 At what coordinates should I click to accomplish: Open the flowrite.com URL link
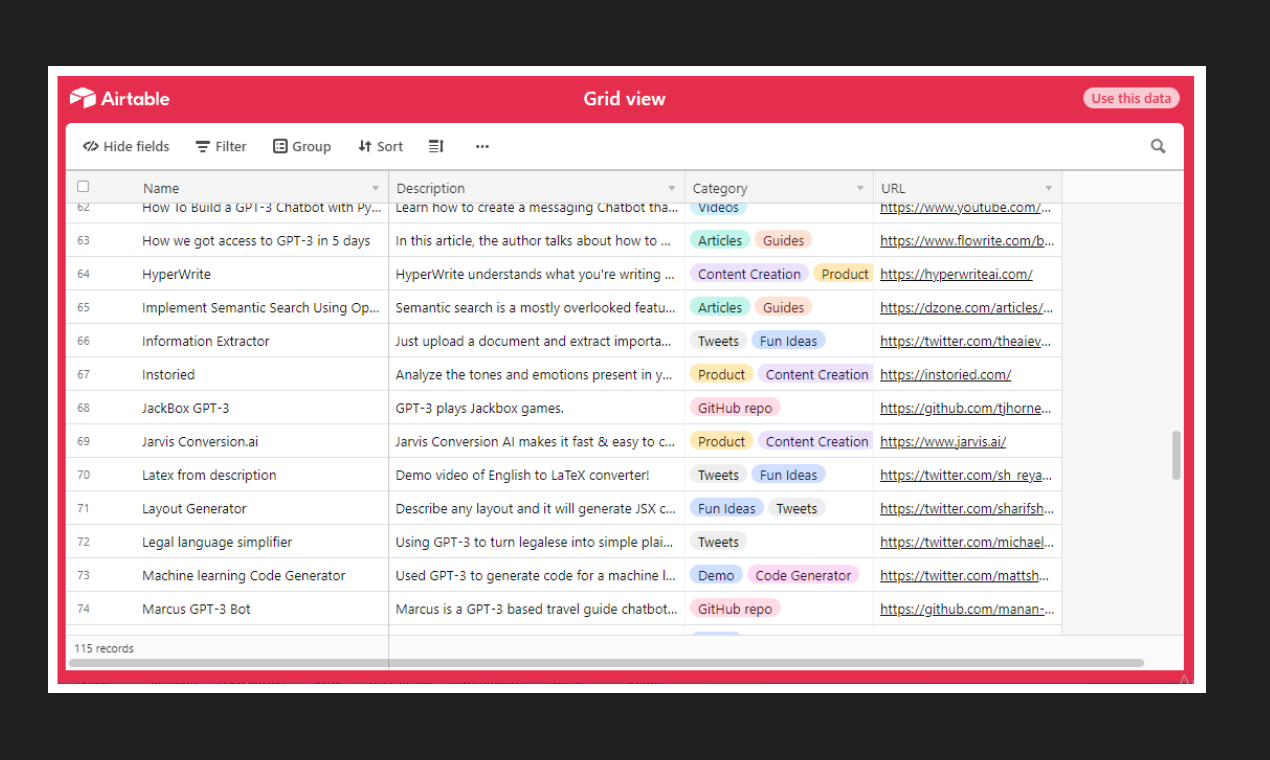[x=967, y=240]
